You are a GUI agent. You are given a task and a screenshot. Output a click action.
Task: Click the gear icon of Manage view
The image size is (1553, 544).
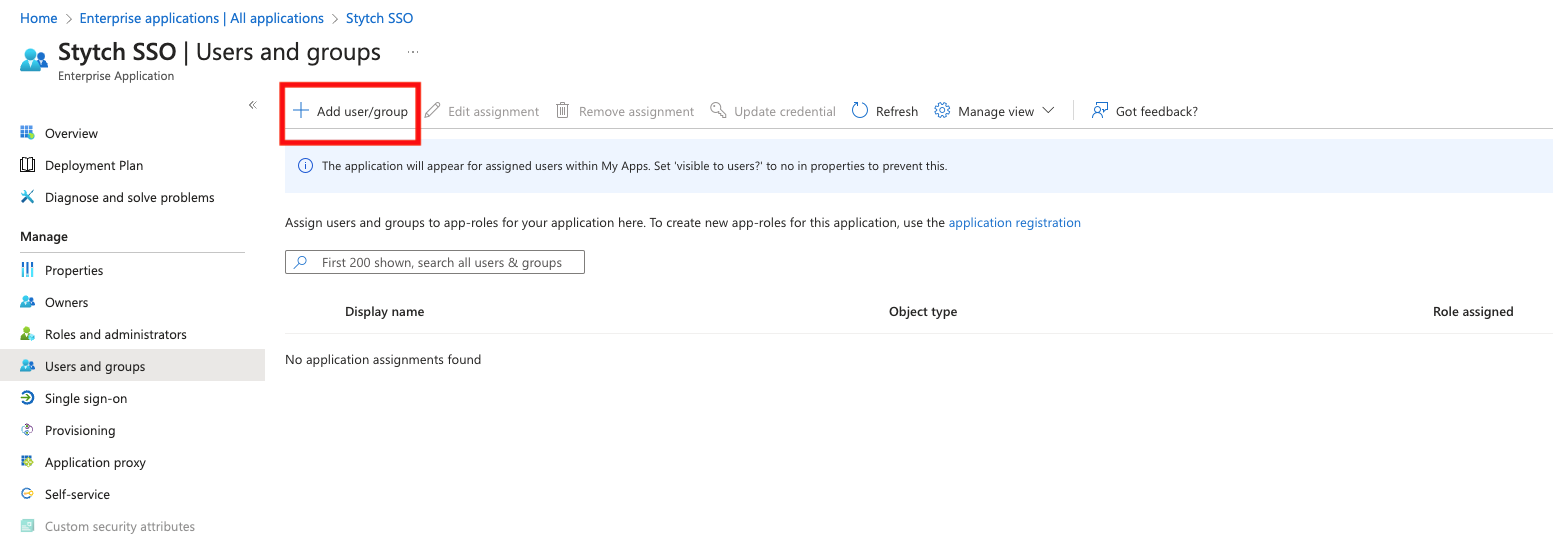[x=942, y=111]
